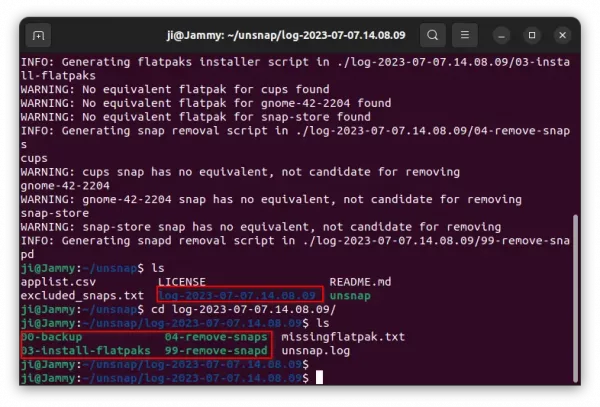The image size is (600, 407).
Task: Click the excluded_snaps.txt file name
Action: 82,296
